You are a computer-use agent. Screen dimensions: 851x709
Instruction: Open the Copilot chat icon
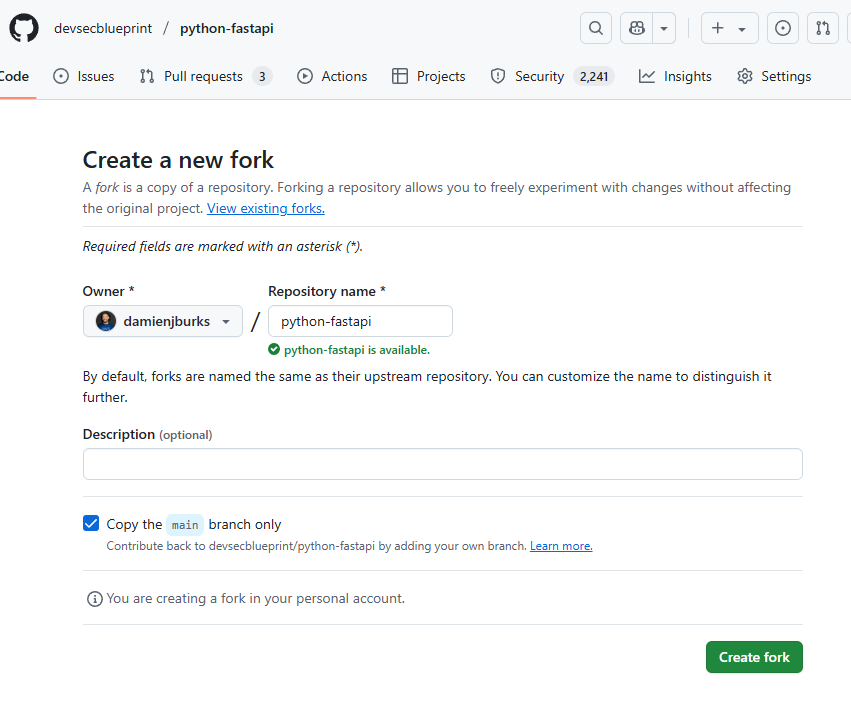pyautogui.click(x=636, y=28)
